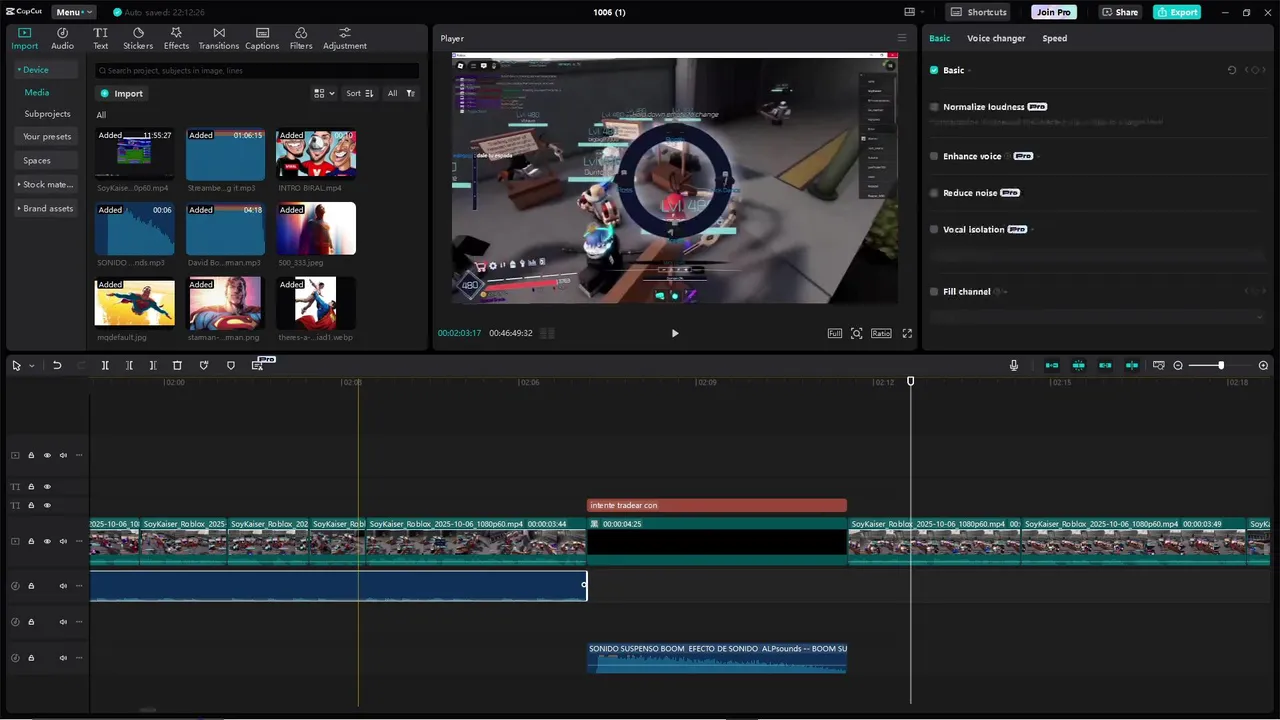Select the Import panel icon
The image size is (1280, 720).
click(x=24, y=39)
